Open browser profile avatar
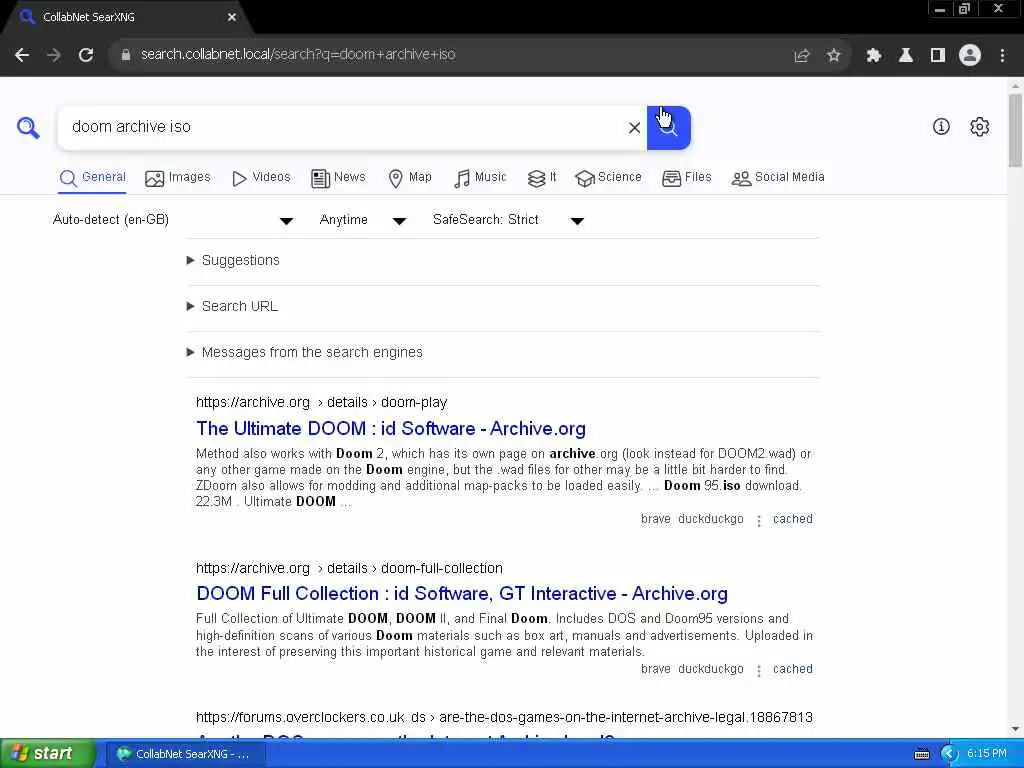 970,56
